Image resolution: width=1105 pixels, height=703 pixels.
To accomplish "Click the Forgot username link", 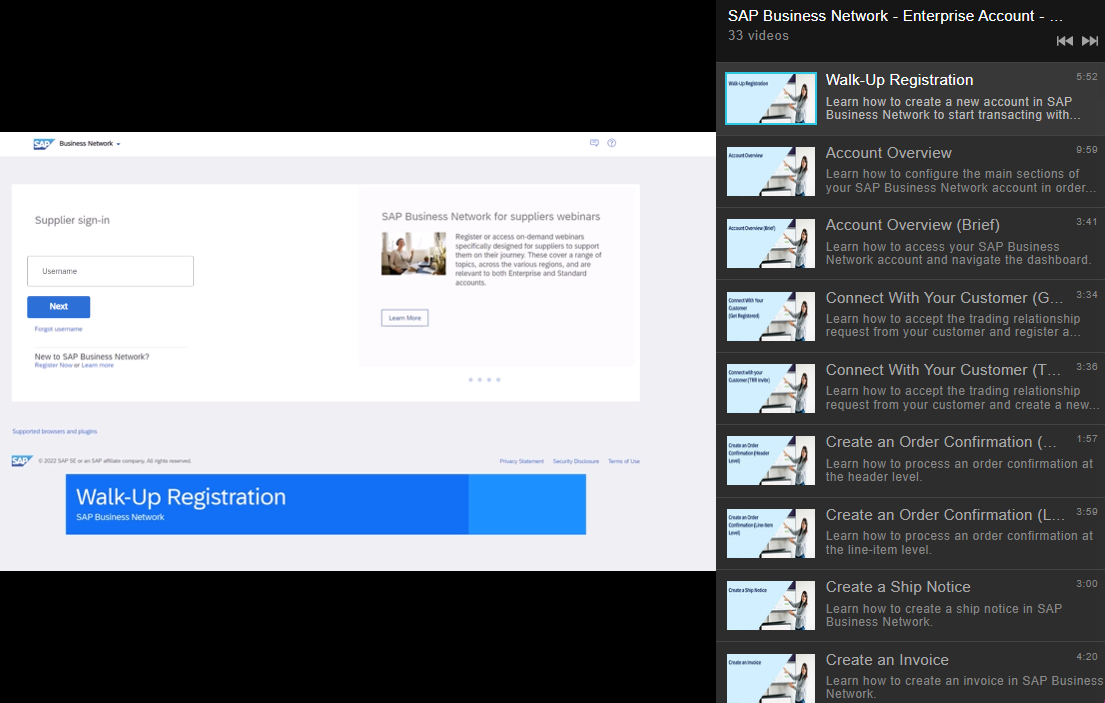I will pos(58,329).
